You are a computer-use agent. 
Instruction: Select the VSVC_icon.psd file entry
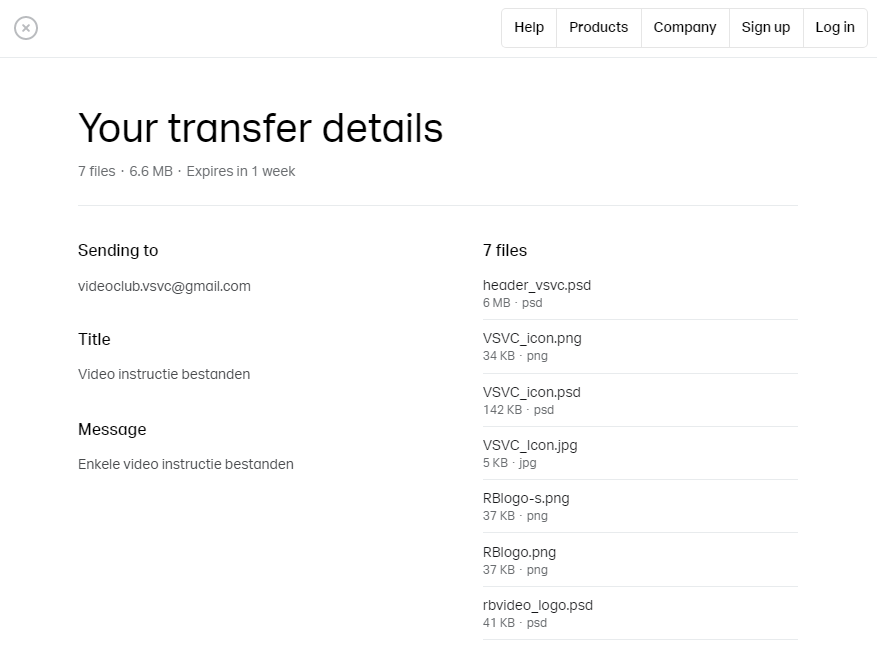(x=640, y=400)
